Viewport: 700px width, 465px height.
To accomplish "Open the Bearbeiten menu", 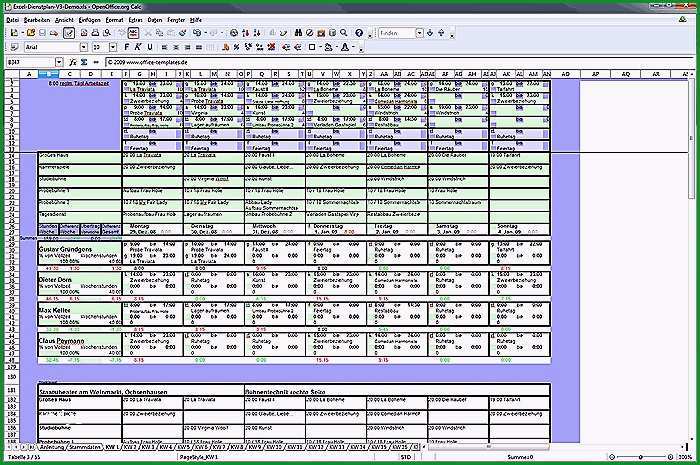I will (36, 20).
